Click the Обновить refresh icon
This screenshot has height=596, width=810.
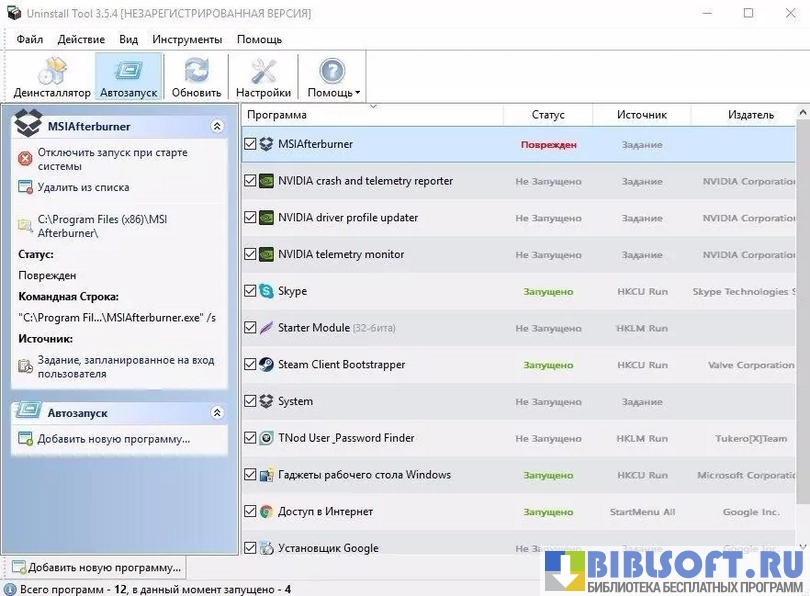196,76
